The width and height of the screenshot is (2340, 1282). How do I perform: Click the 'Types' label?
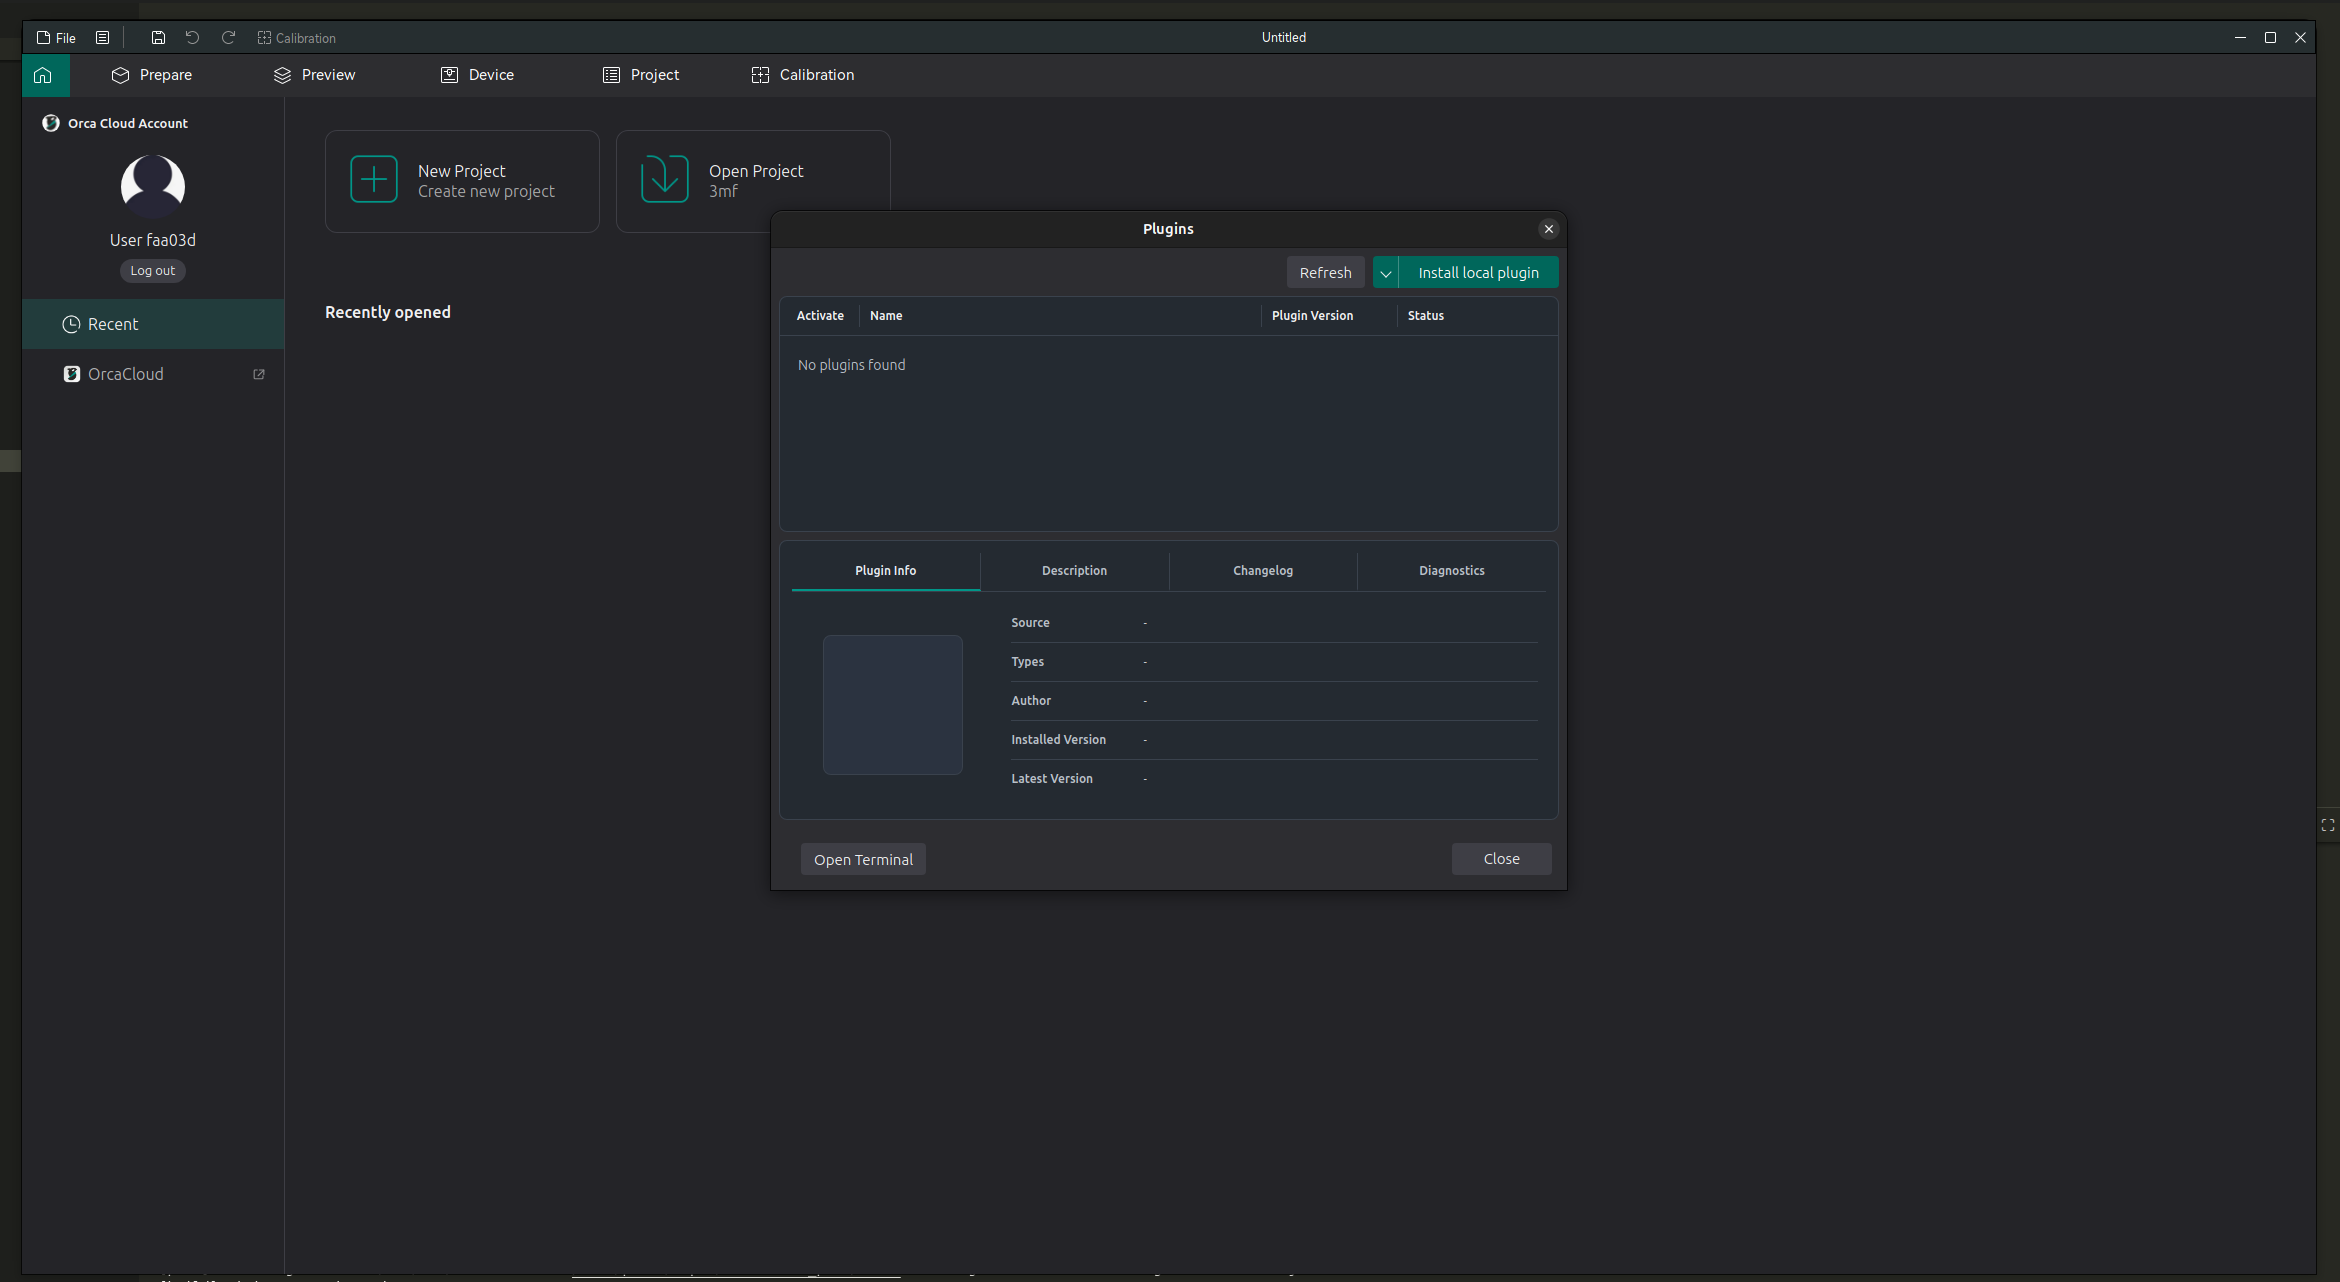pos(1027,662)
